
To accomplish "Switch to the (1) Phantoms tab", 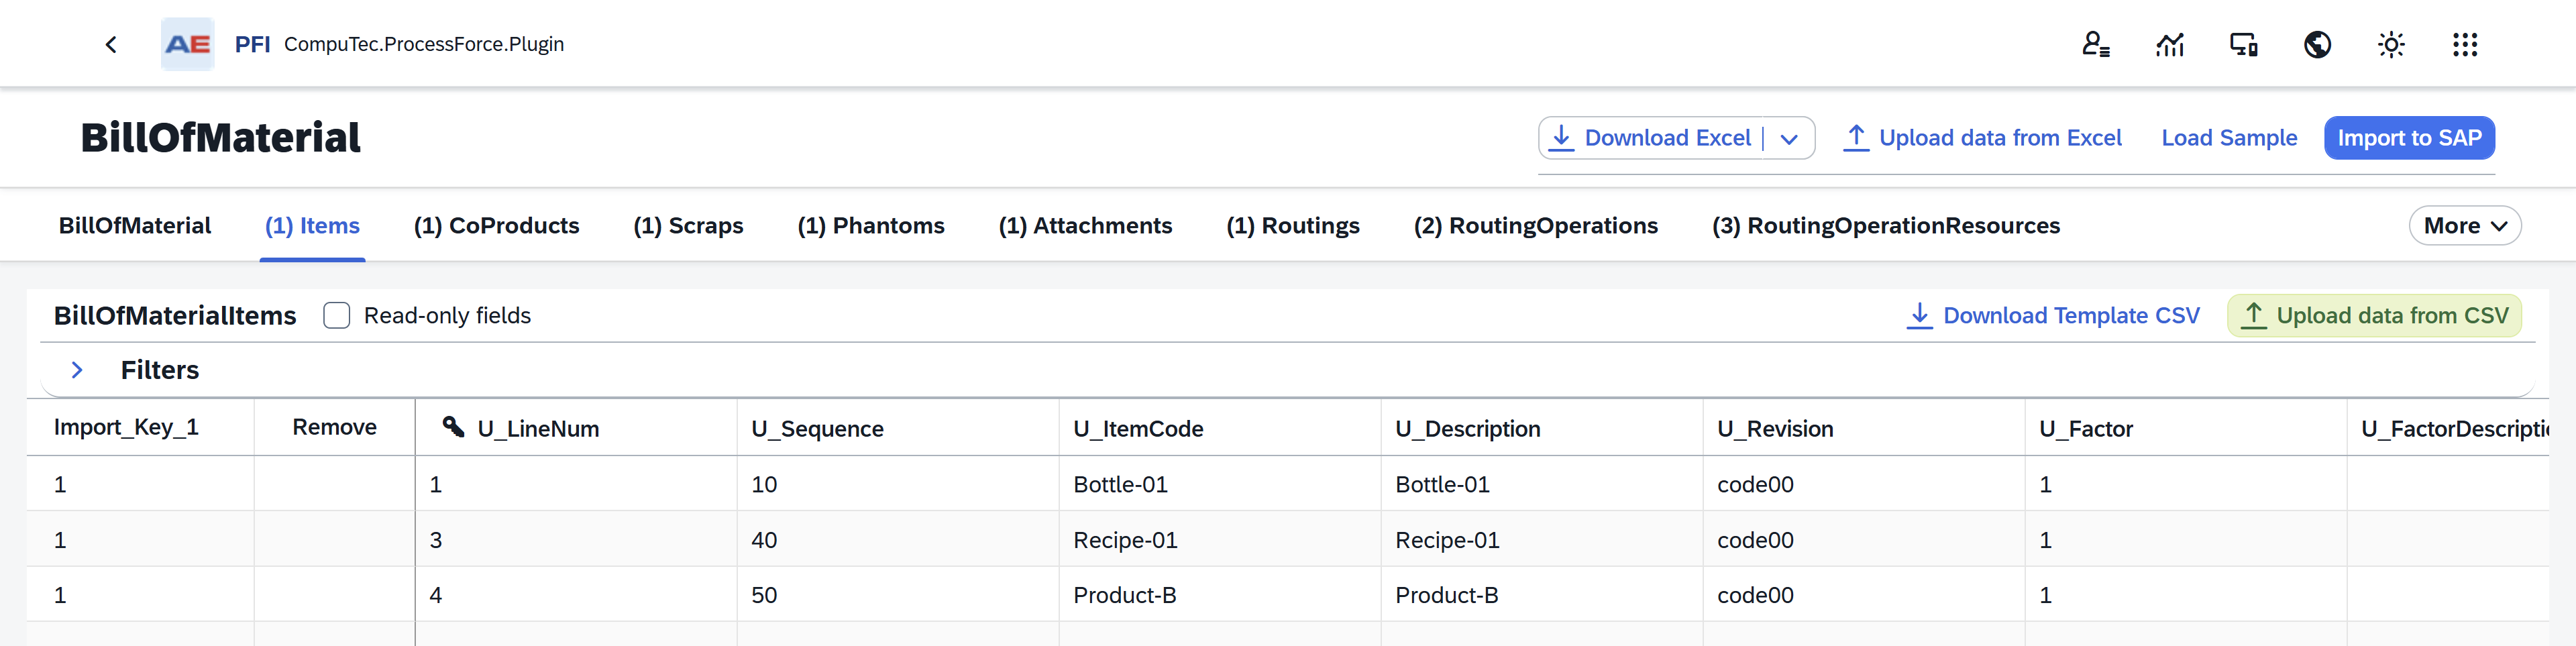I will point(871,226).
